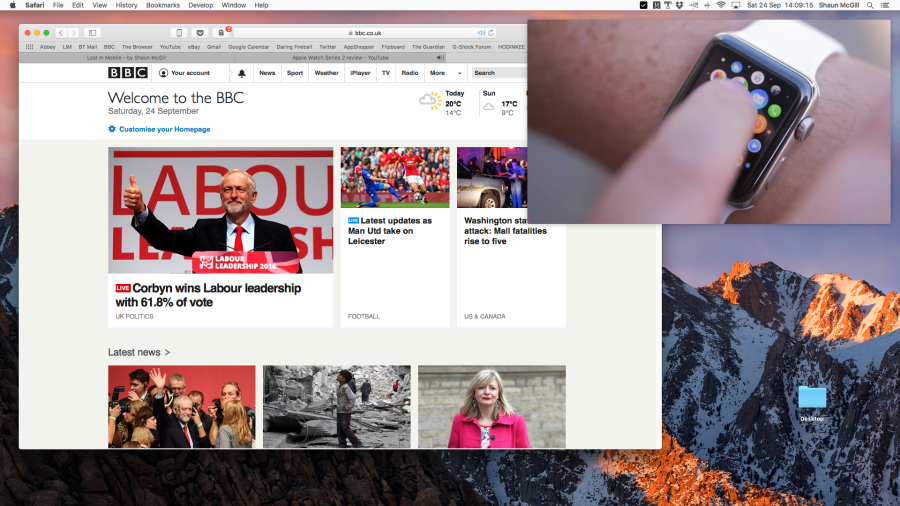
Task: Open BBC Sport section
Action: [295, 73]
